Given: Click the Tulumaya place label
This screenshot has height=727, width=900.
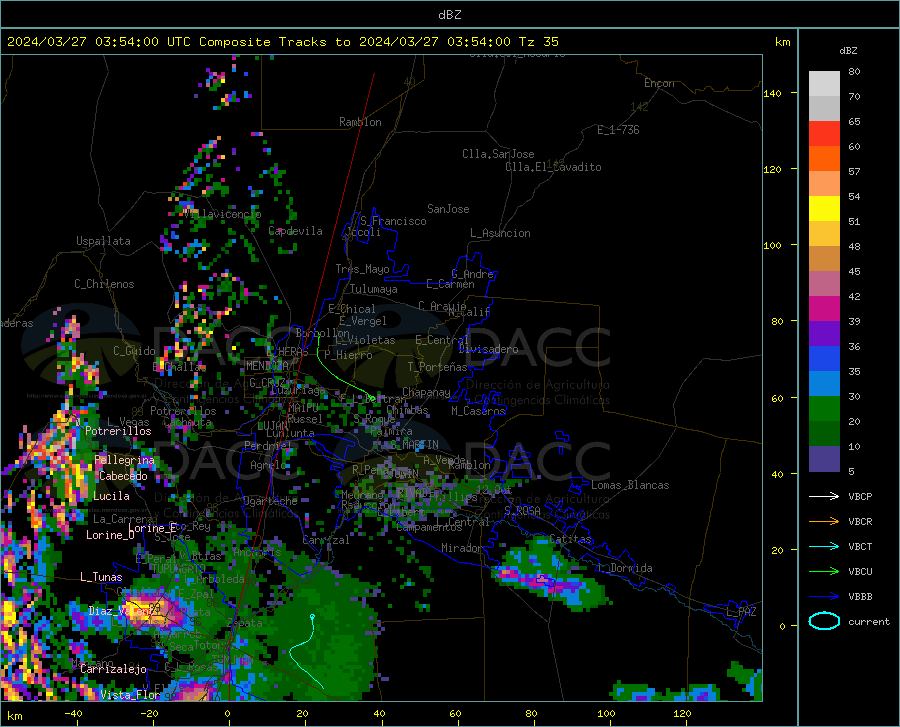Looking at the screenshot, I should pyautogui.click(x=374, y=289).
